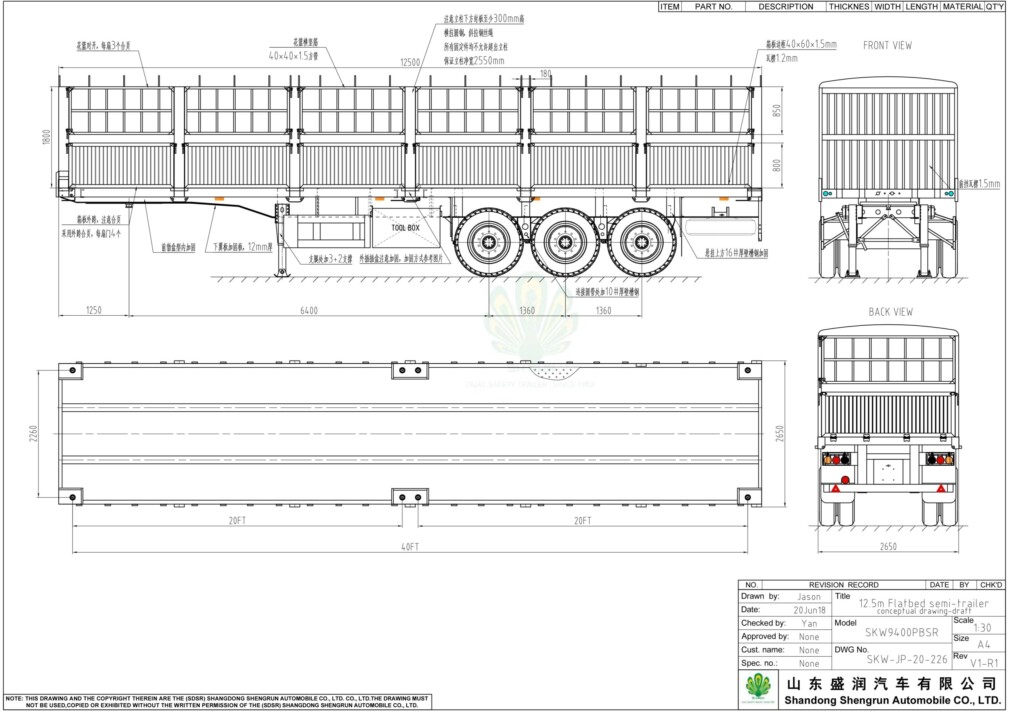Click the TOOL BOX label on trailer
The width and height of the screenshot is (1024, 711).
(405, 228)
